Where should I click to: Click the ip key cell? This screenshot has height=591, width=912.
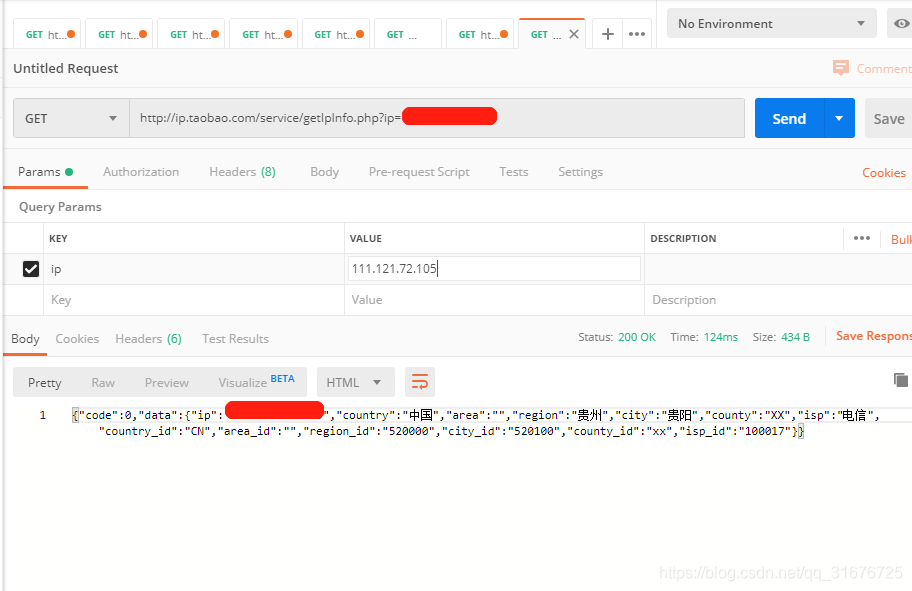[x=194, y=269]
